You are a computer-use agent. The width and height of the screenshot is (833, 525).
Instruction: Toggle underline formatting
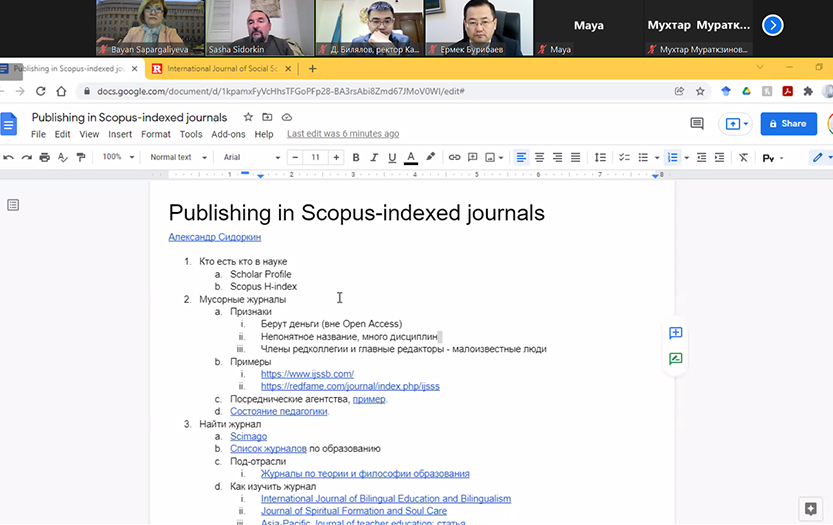391,157
